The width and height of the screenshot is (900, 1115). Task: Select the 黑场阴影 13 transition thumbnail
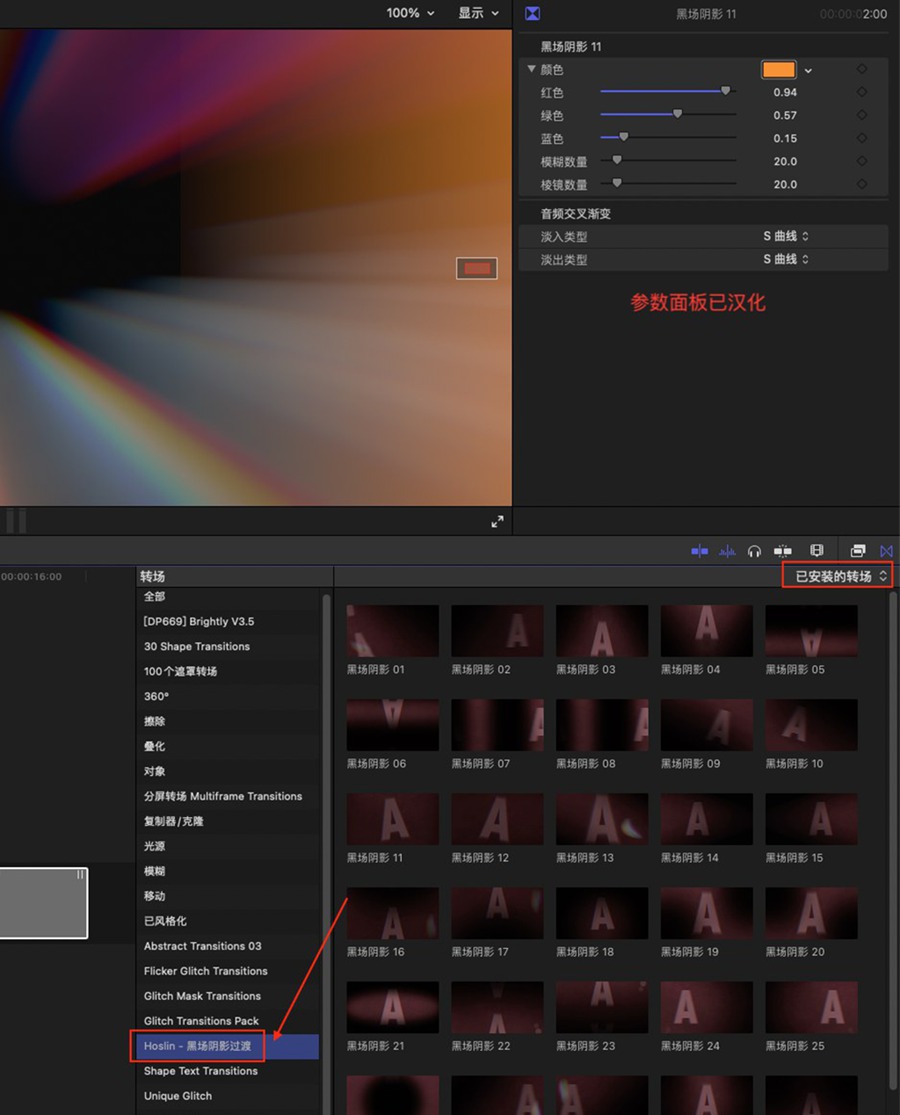pyautogui.click(x=601, y=818)
